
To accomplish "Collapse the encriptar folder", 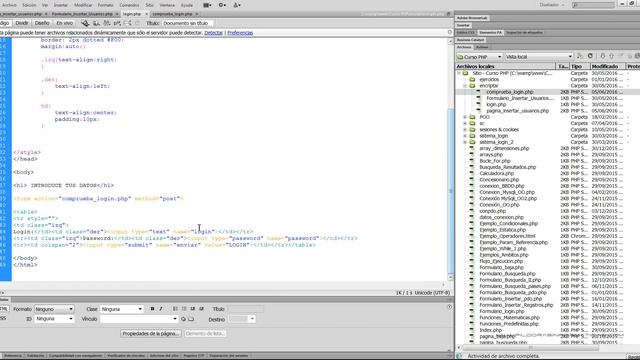I will (x=465, y=86).
